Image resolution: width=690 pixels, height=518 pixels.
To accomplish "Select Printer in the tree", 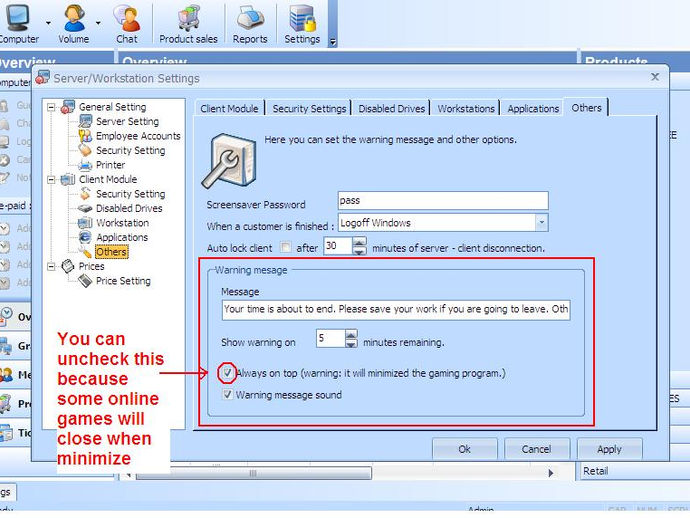I will click(x=110, y=165).
